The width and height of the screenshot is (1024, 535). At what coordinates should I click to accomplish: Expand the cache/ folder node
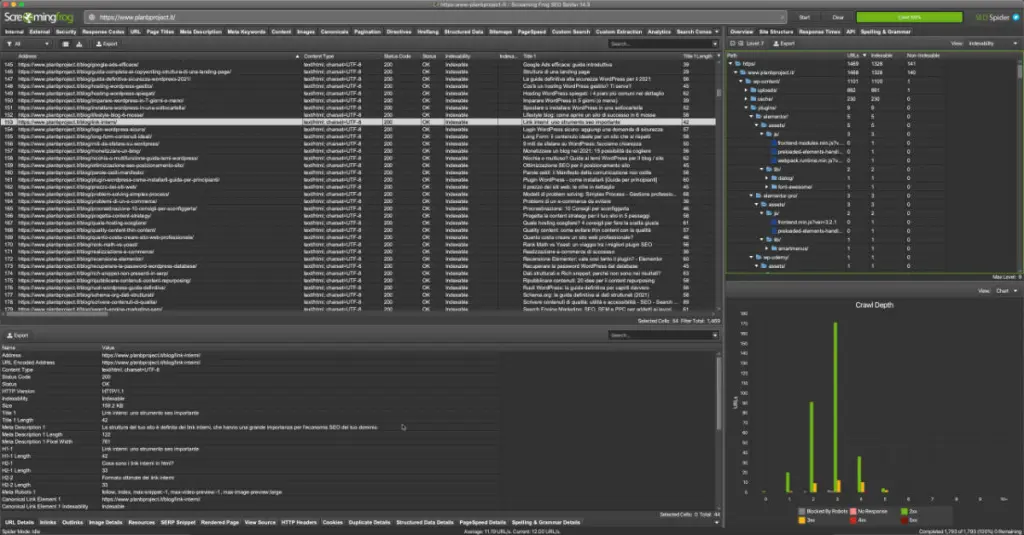[746, 99]
